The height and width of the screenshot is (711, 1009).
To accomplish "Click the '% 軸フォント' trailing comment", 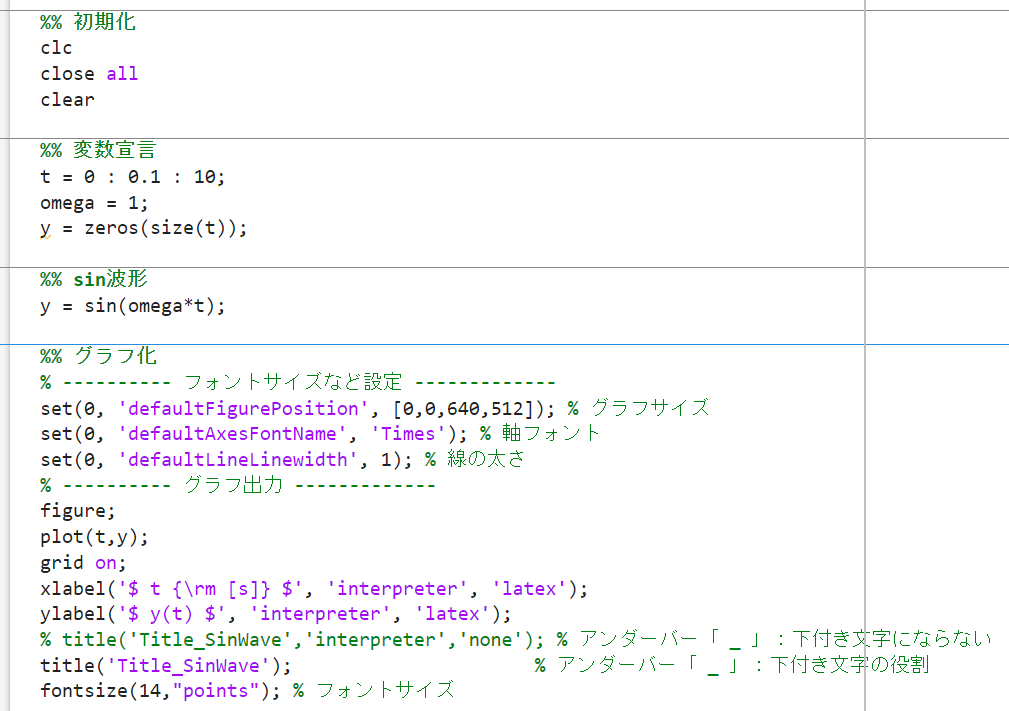I will pyautogui.click(x=540, y=434).
